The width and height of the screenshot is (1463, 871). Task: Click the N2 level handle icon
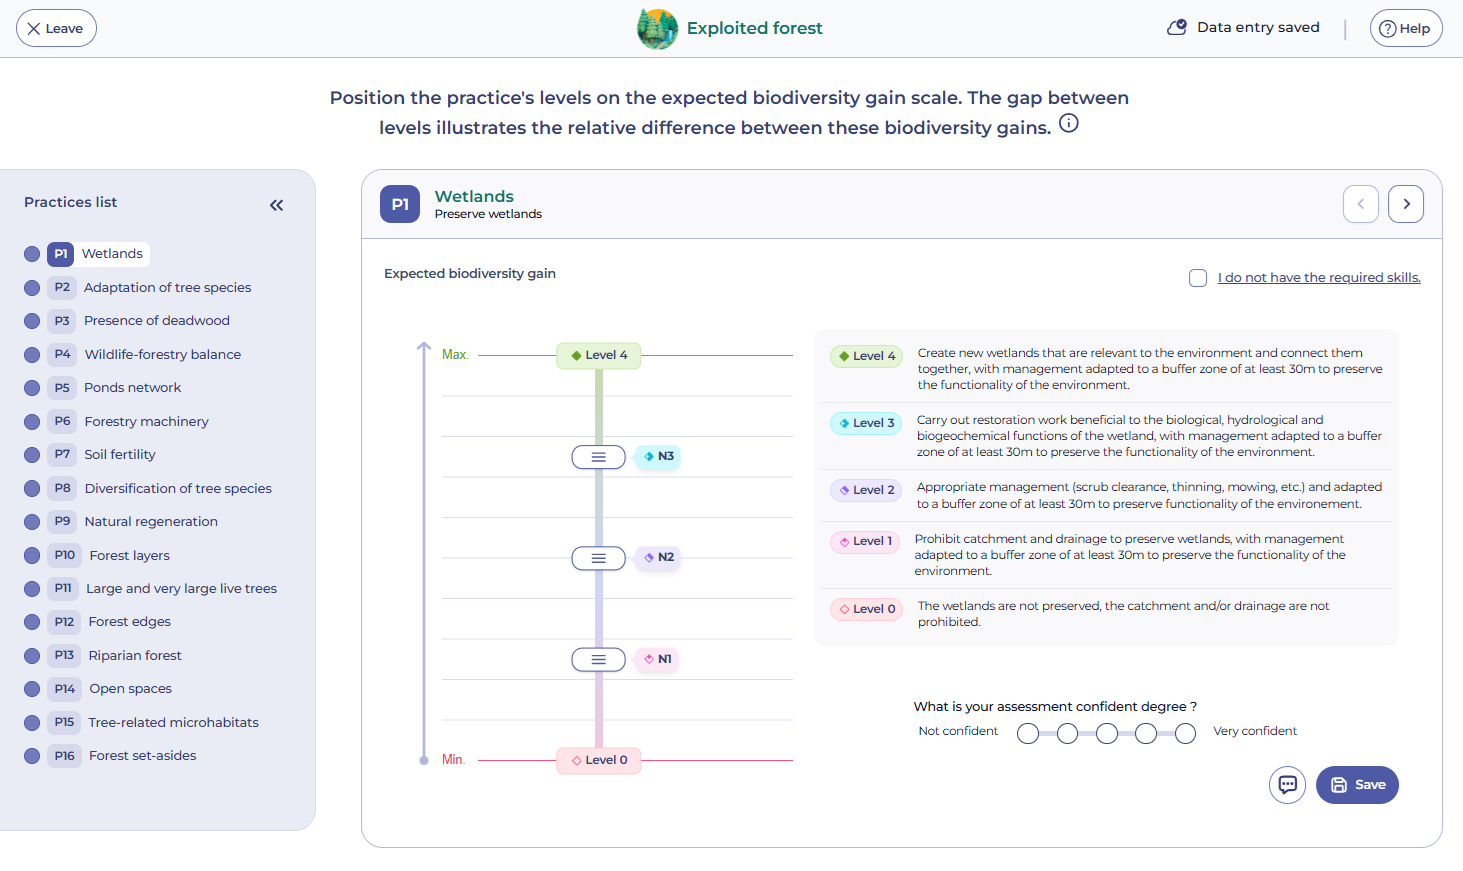click(598, 558)
